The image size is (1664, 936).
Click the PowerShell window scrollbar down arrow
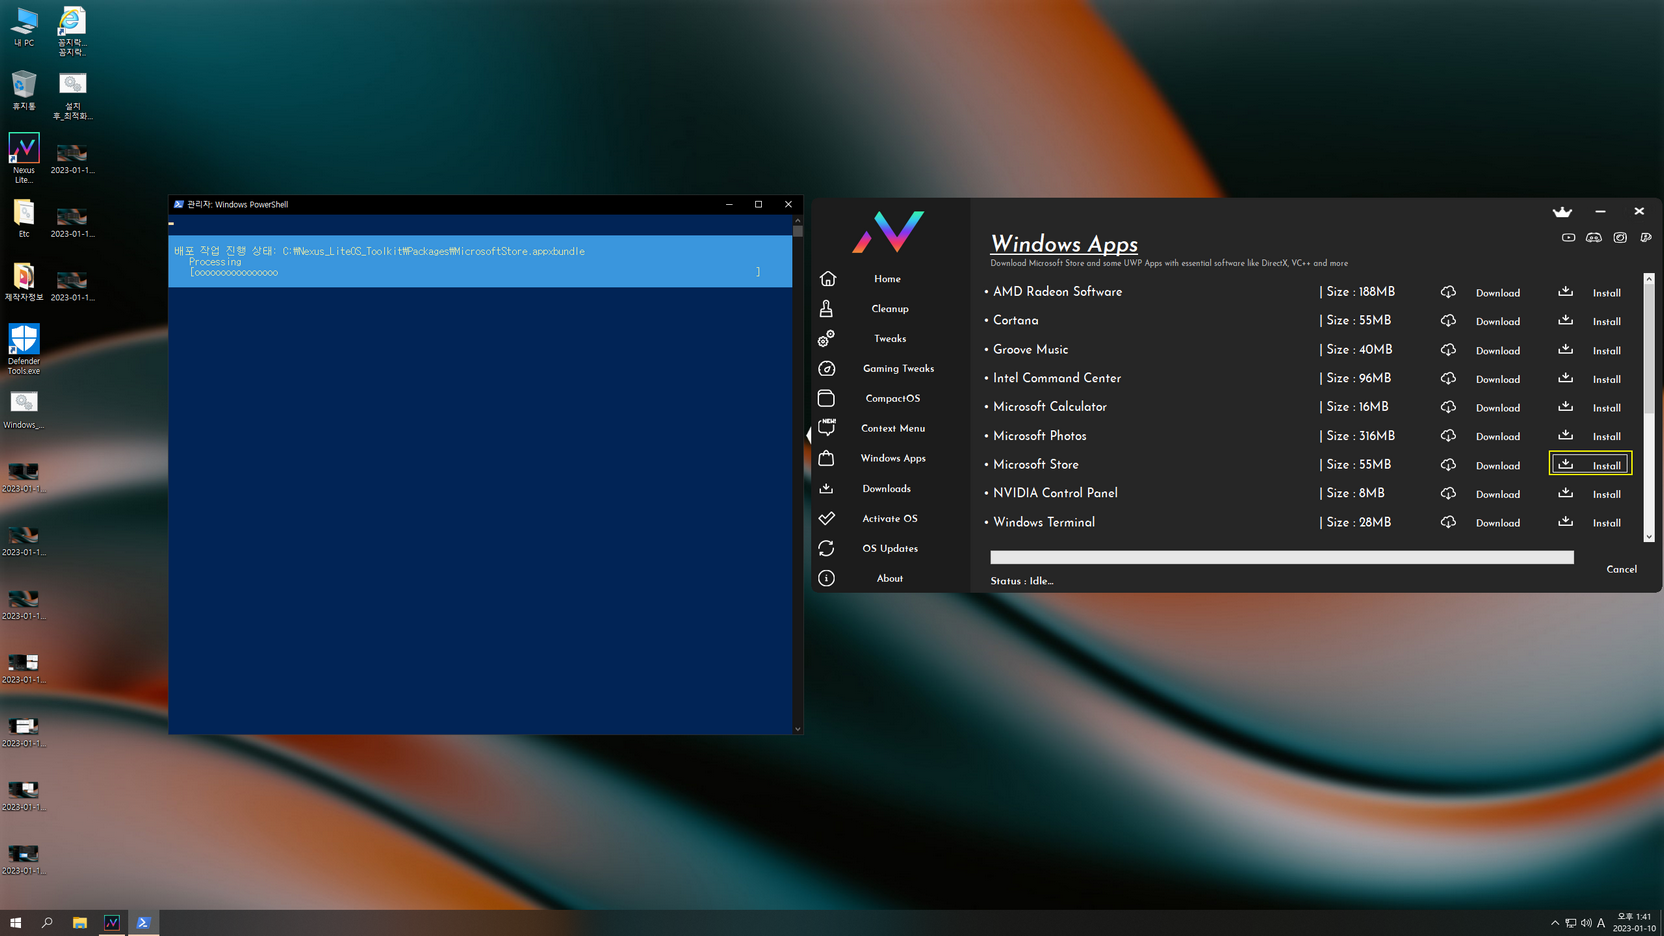pyautogui.click(x=797, y=729)
